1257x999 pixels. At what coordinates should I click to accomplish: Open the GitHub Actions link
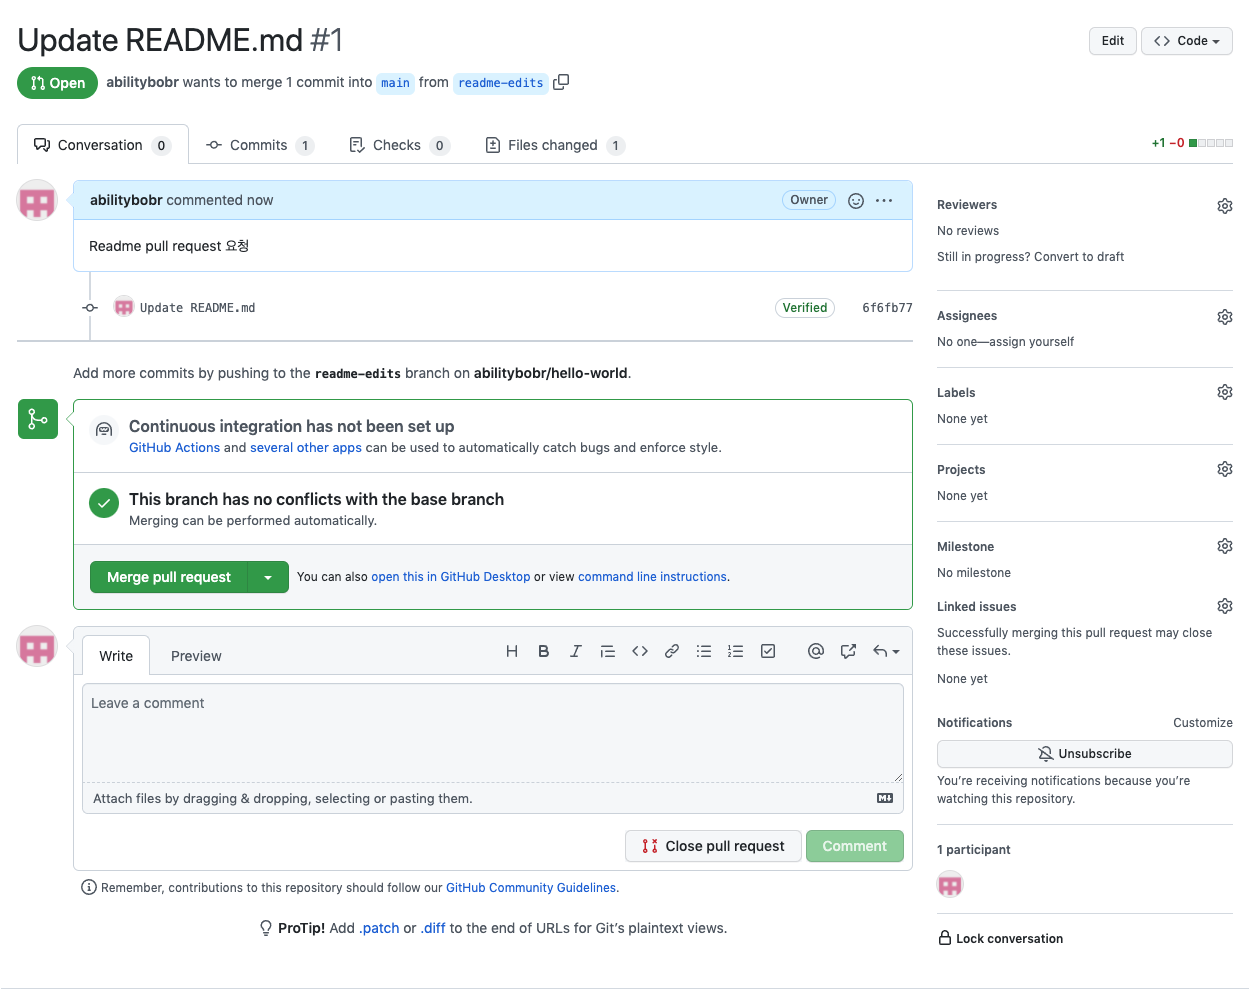(174, 447)
